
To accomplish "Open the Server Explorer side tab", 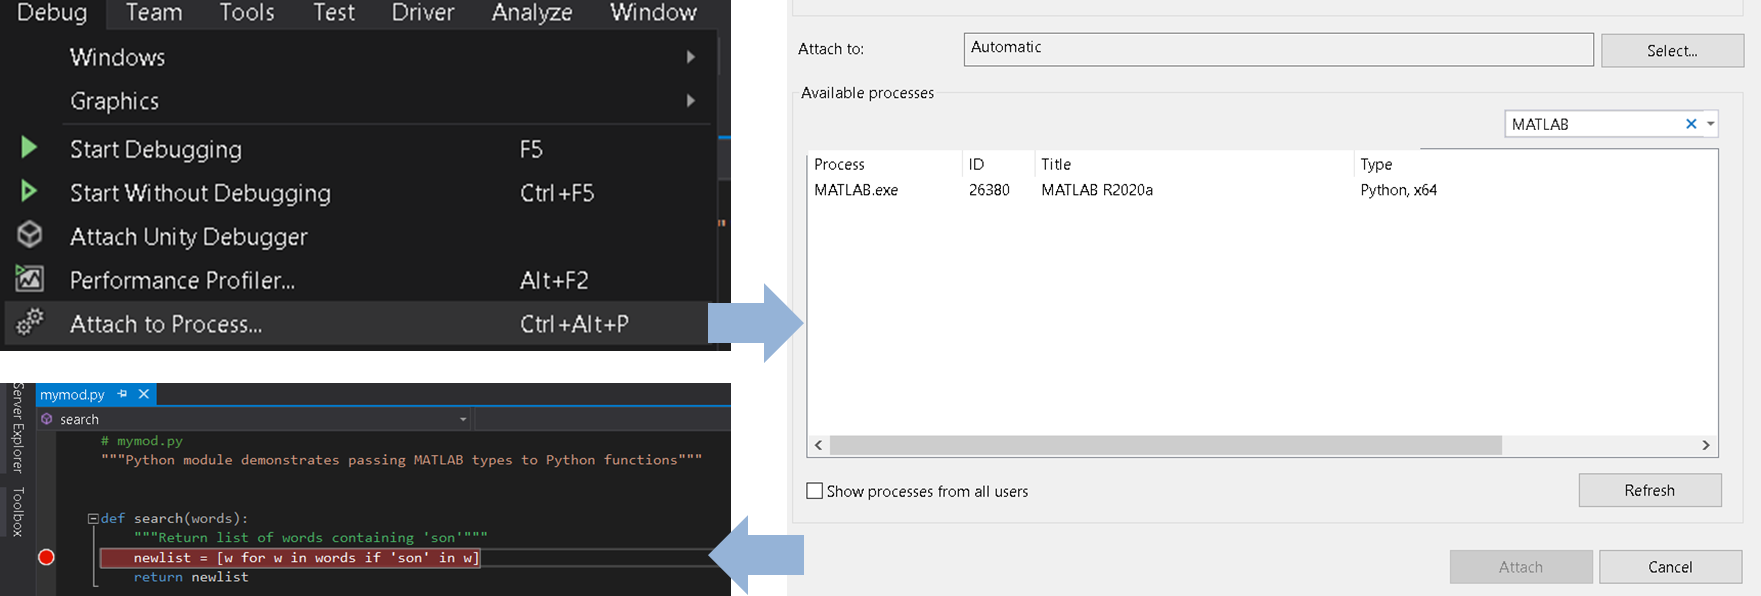I will click(17, 427).
